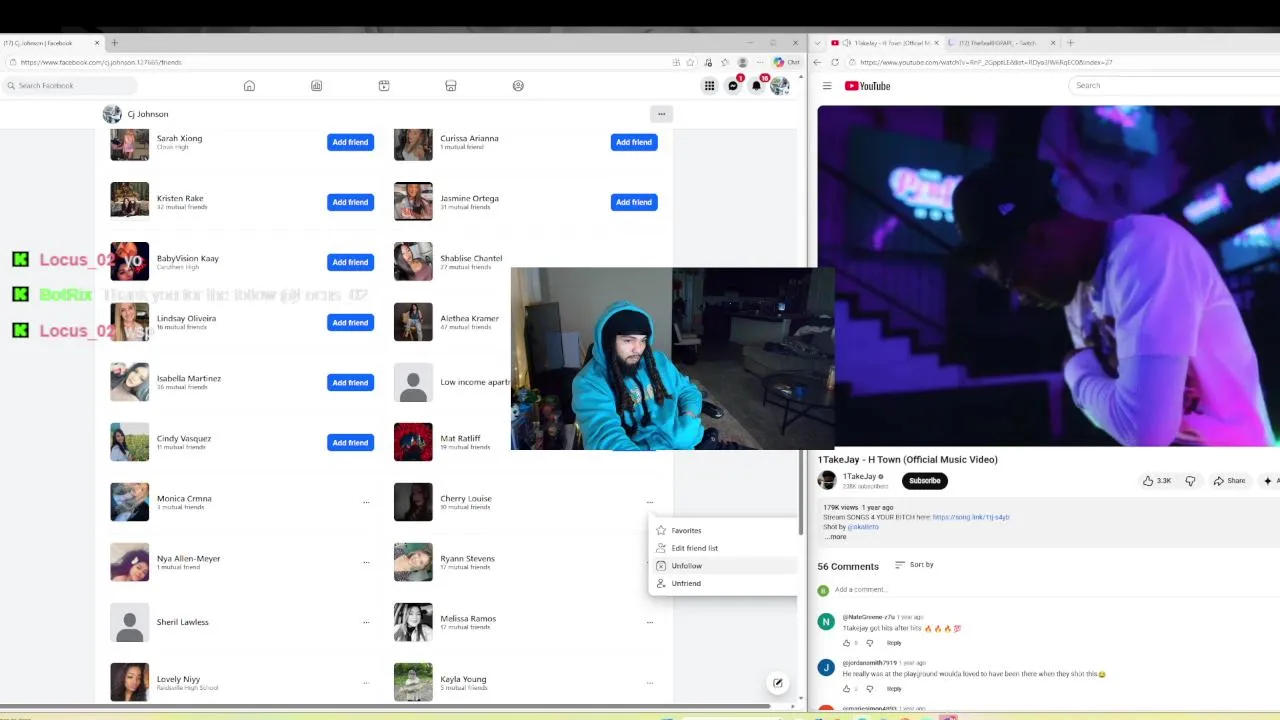The height and width of the screenshot is (720, 1280).
Task: Open Mat Ratliff's profile thumbnail
Action: (413, 442)
